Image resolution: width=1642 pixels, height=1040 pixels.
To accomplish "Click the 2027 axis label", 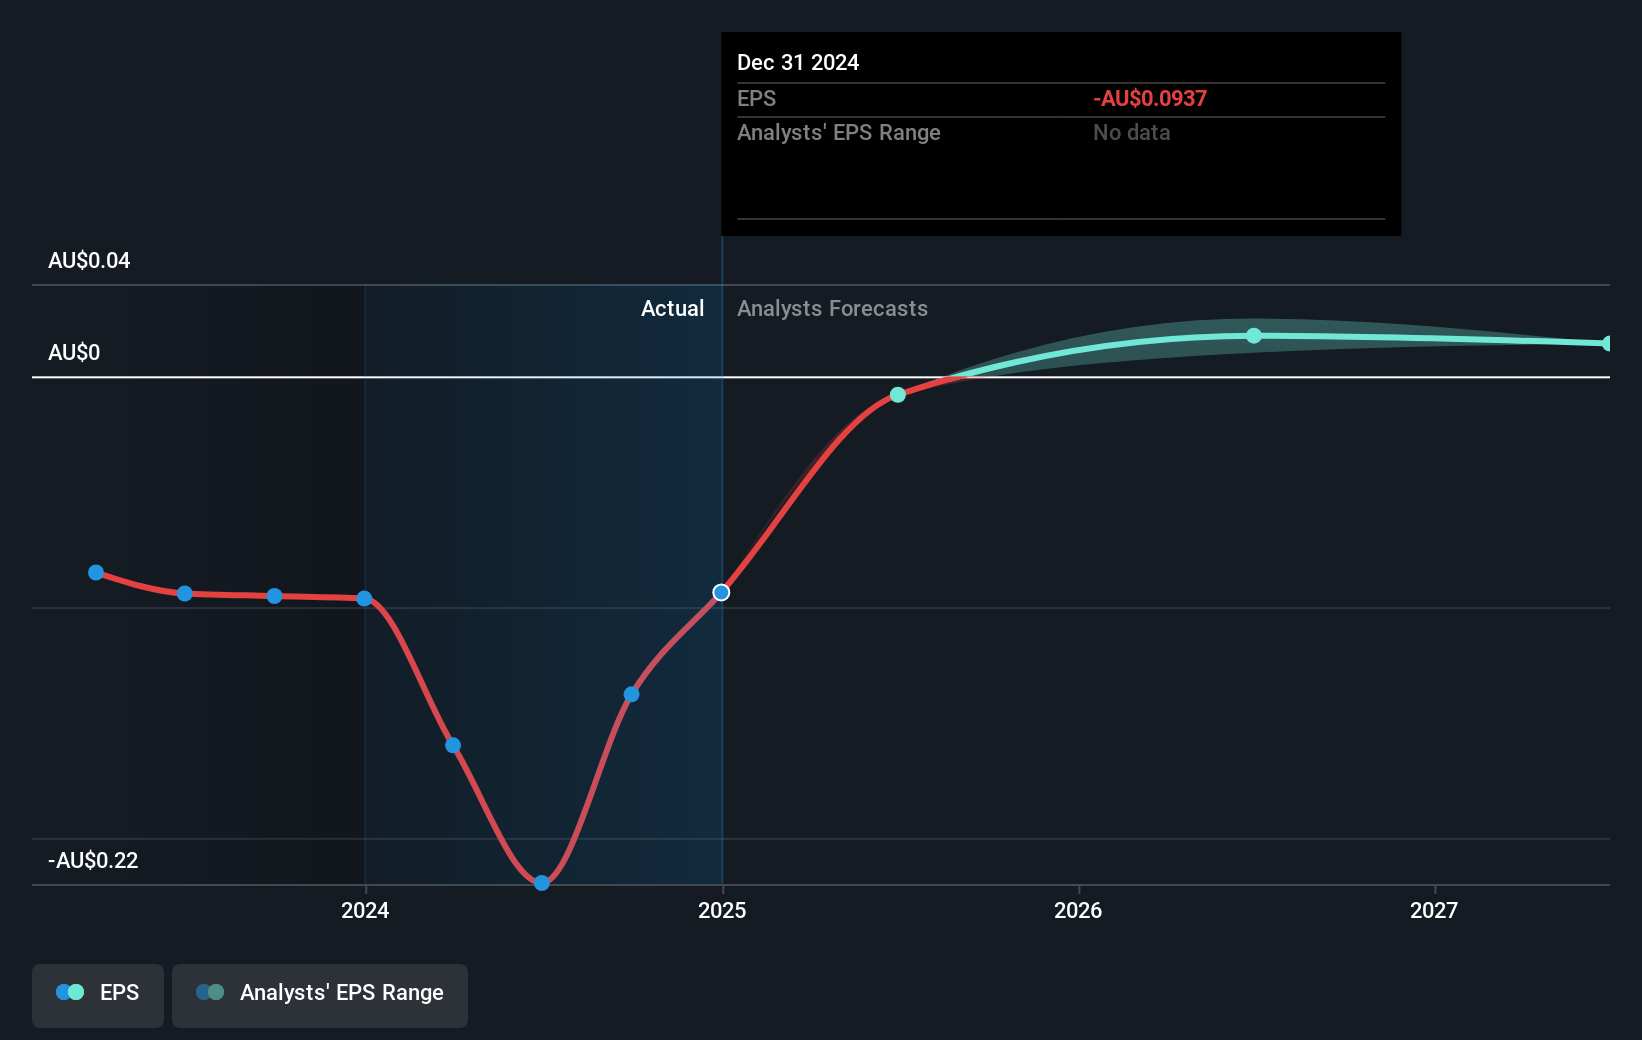I will pos(1434,910).
